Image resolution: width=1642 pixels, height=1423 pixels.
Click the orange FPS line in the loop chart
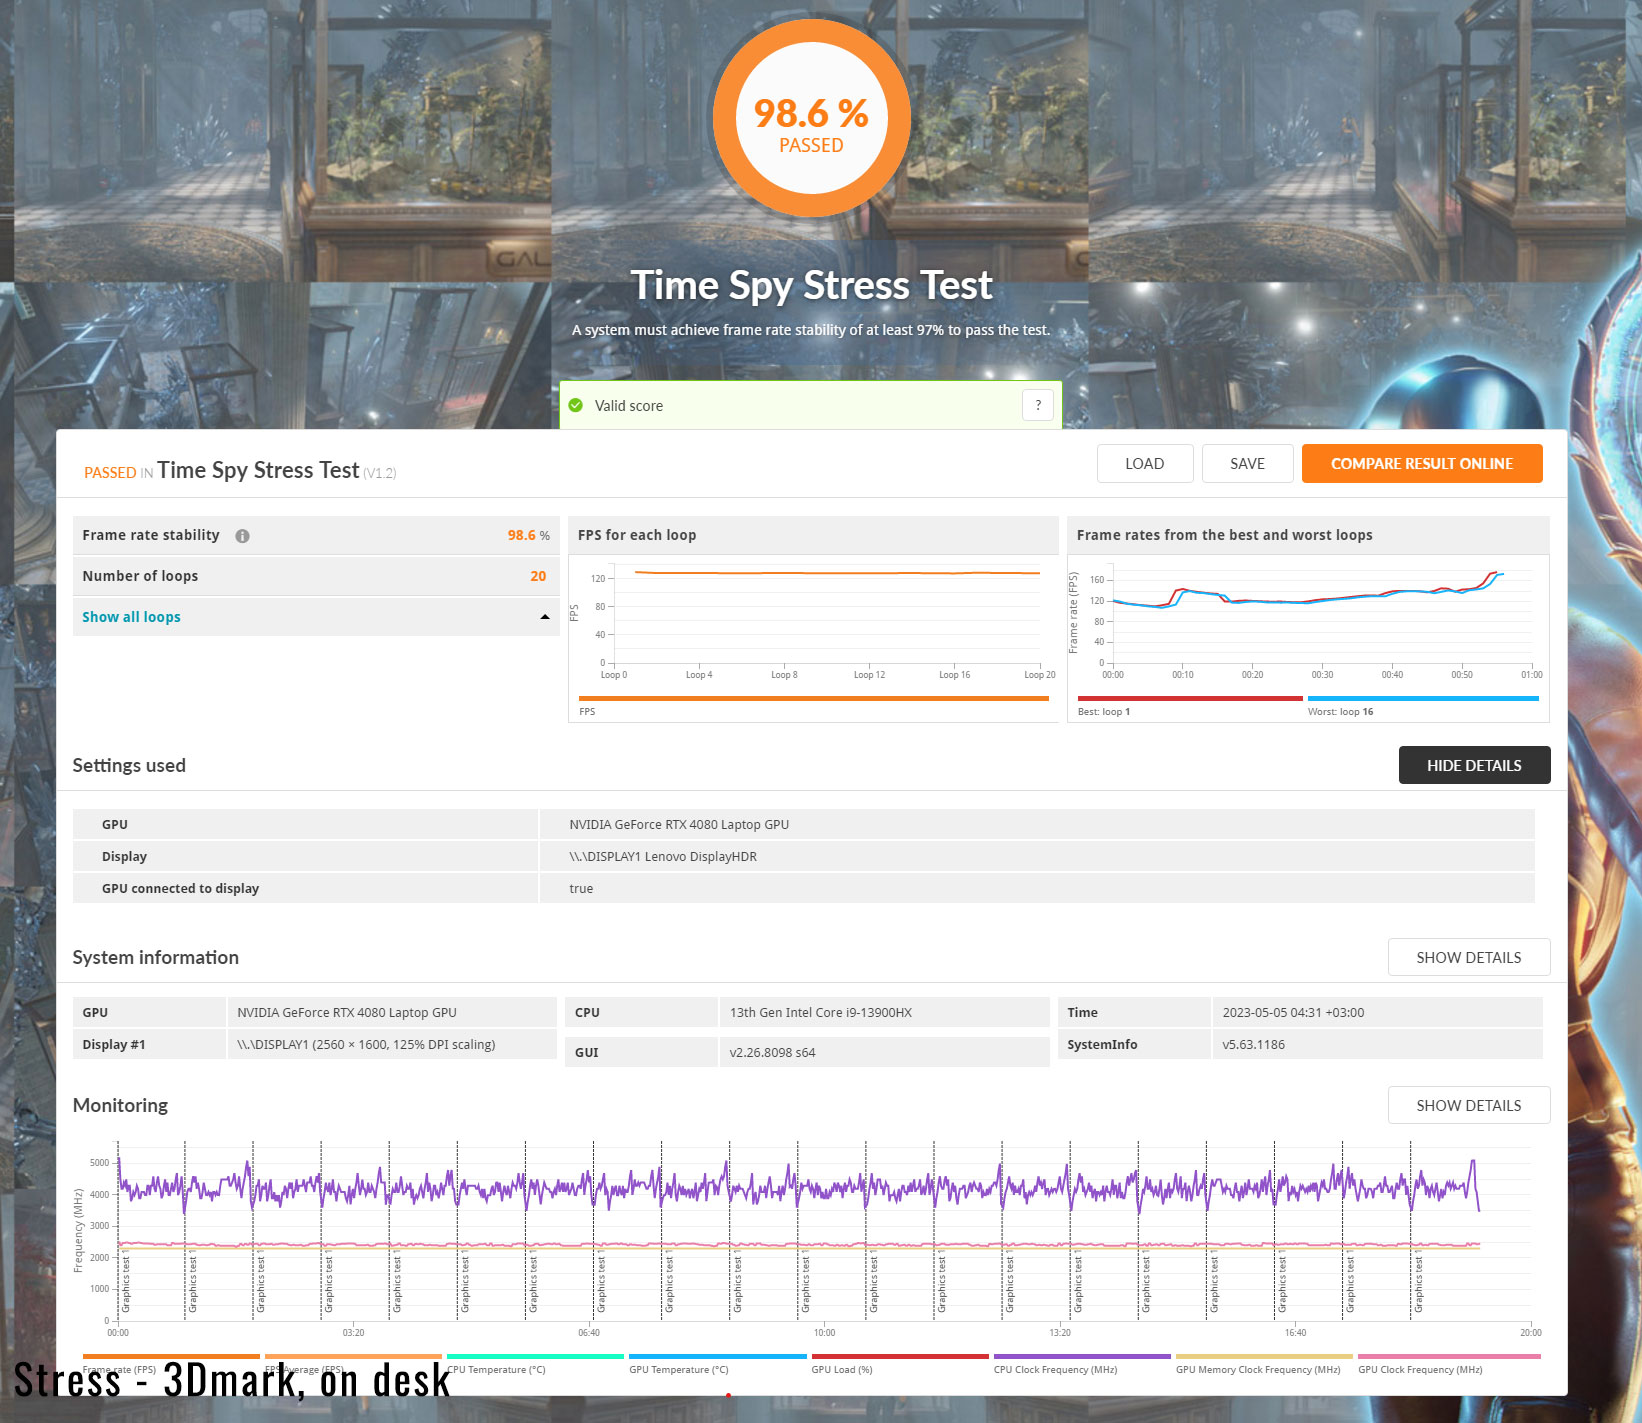(x=838, y=573)
